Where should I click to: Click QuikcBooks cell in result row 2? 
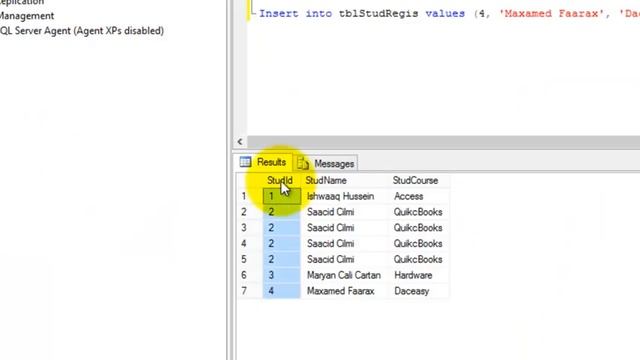tap(419, 212)
